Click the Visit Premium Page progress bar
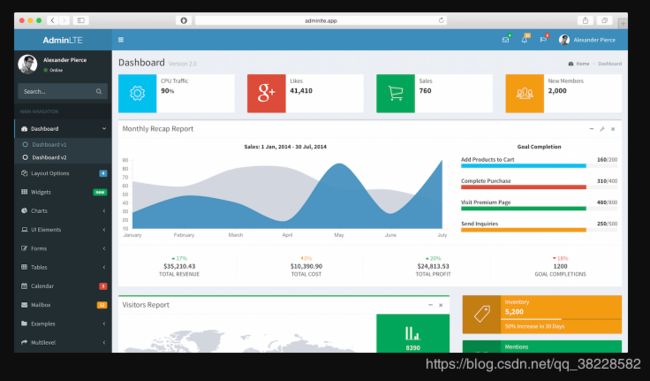This screenshot has width=650, height=381. tap(539, 209)
